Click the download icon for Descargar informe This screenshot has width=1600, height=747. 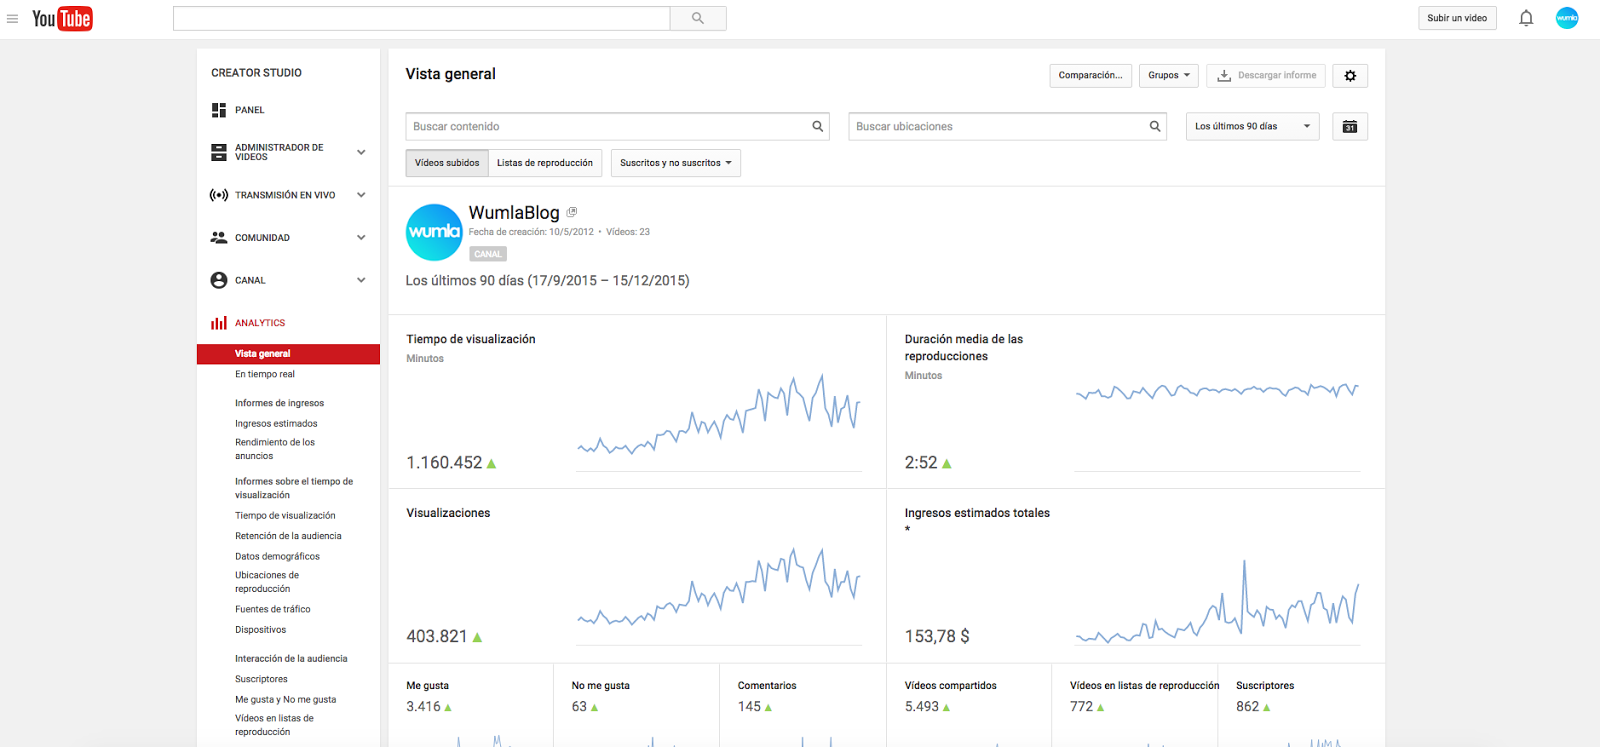1224,76
